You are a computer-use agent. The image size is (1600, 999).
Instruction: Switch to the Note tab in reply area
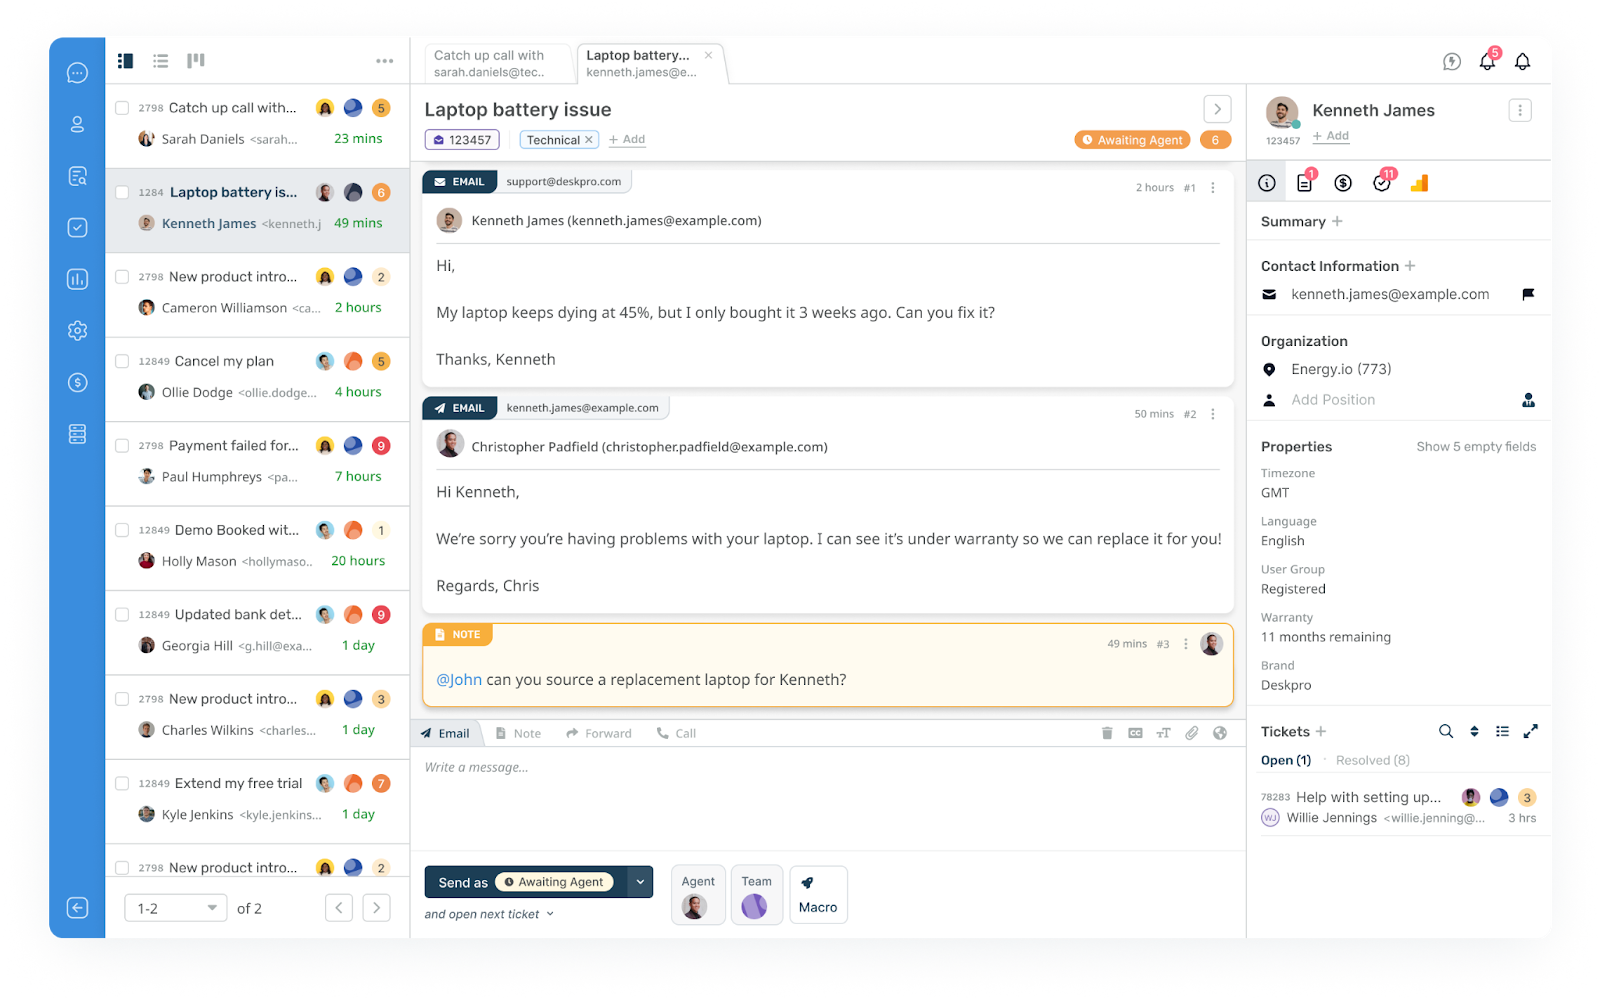tap(518, 732)
